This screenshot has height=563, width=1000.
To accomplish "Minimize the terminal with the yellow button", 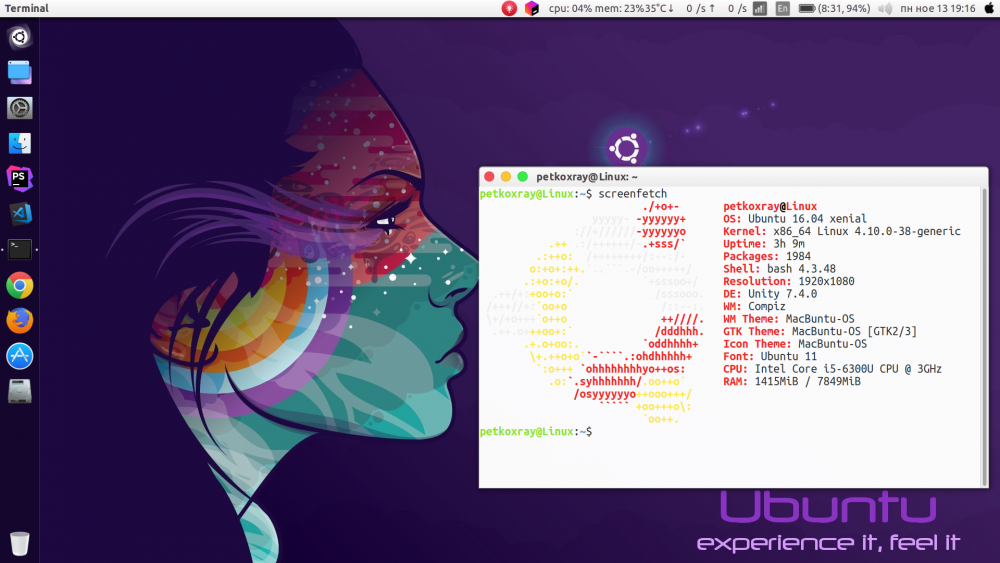I will click(506, 177).
